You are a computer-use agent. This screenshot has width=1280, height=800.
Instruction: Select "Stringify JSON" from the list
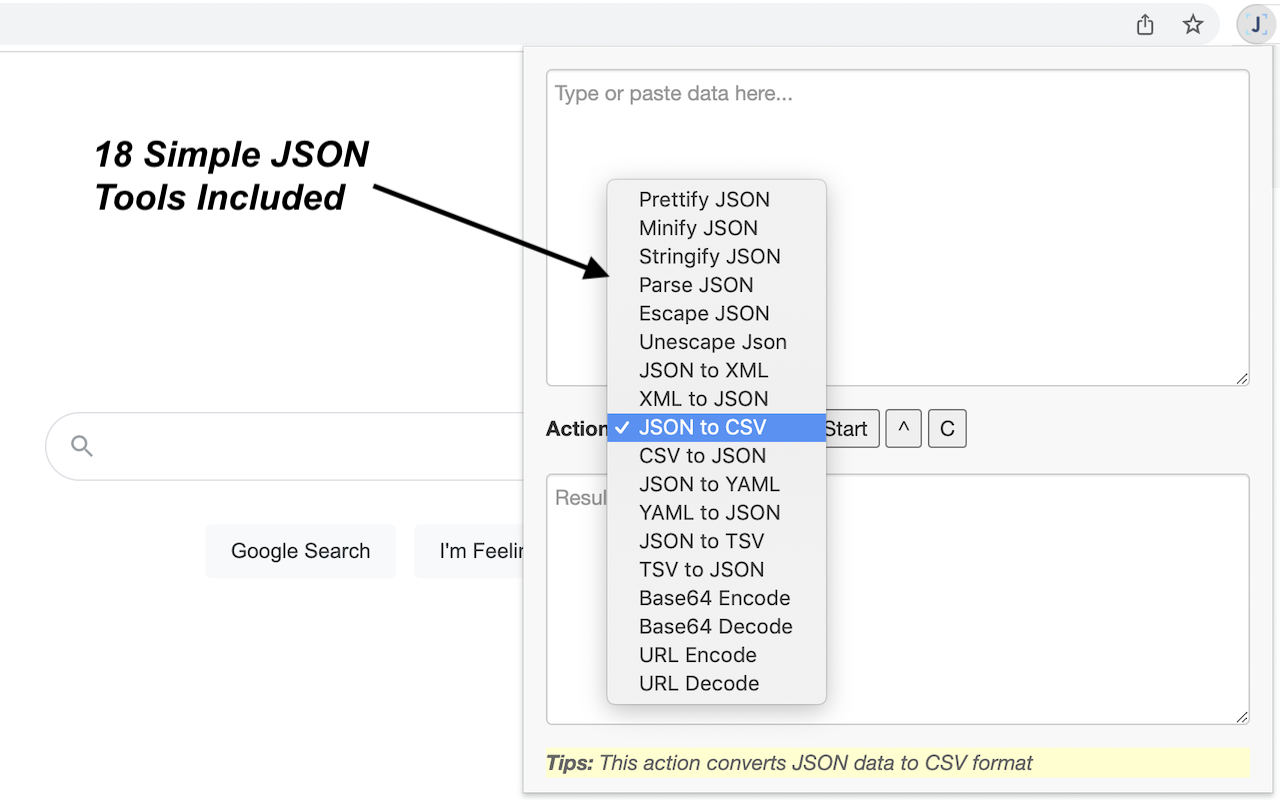point(710,256)
